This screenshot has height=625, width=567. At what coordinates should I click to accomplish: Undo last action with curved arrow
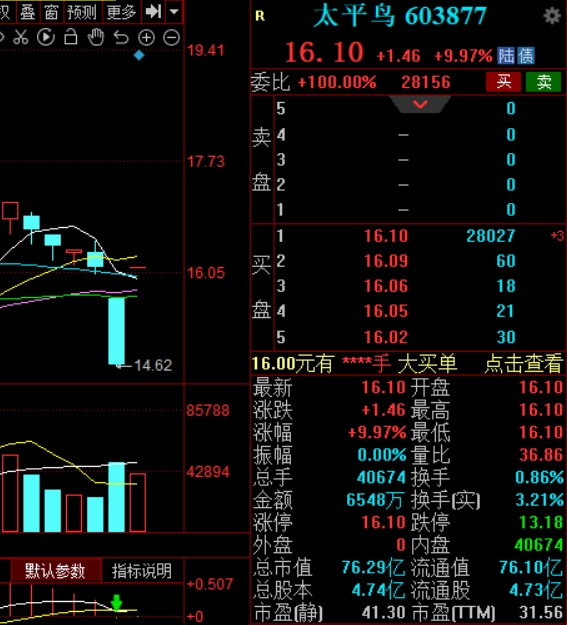click(121, 37)
